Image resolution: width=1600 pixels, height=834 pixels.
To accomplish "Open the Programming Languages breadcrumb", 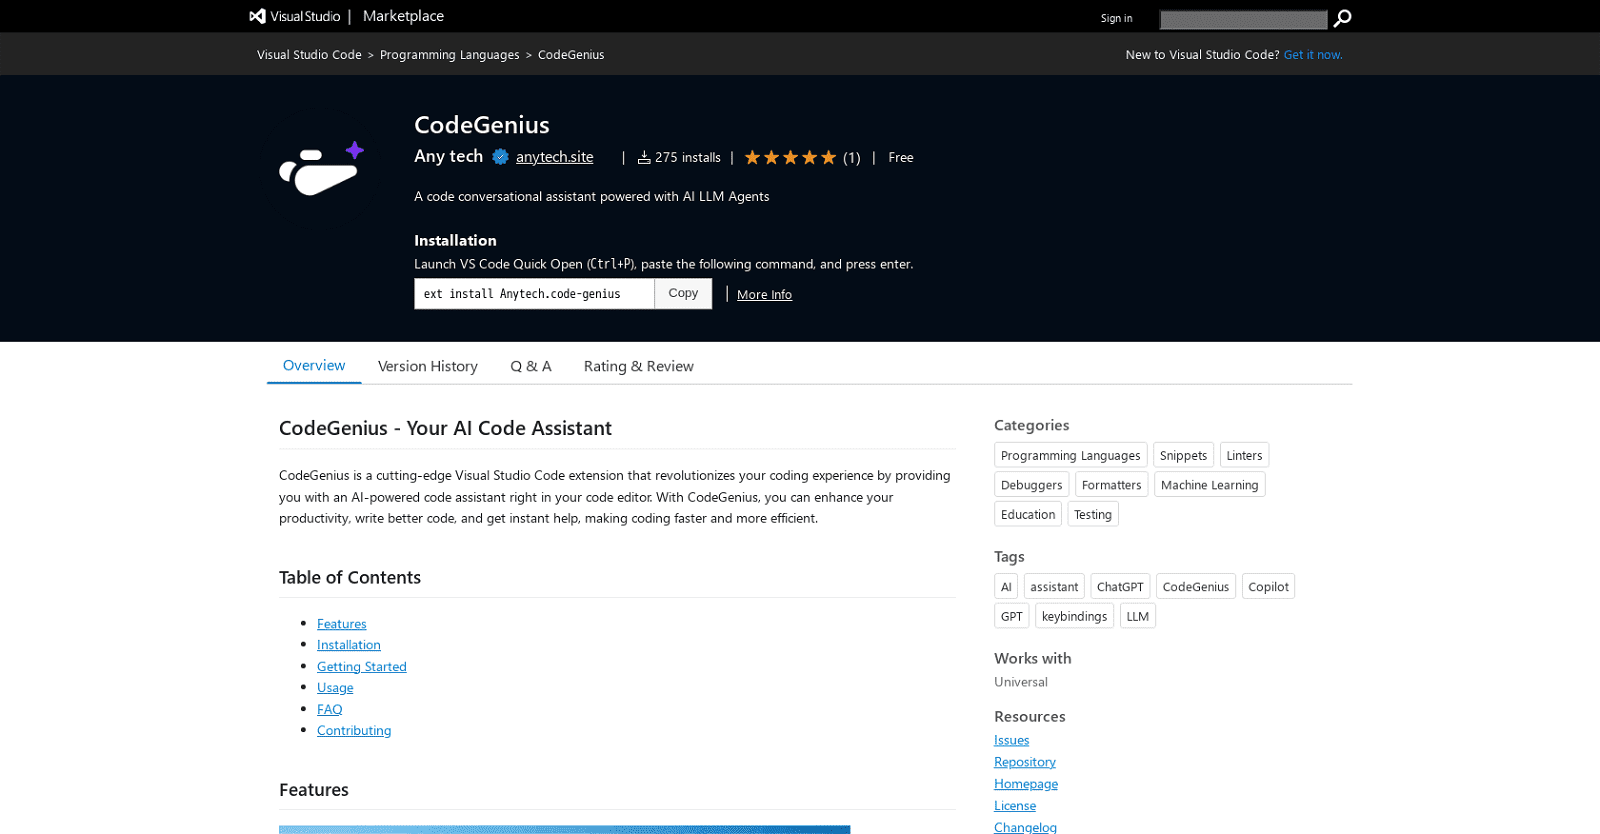I will click(x=450, y=54).
